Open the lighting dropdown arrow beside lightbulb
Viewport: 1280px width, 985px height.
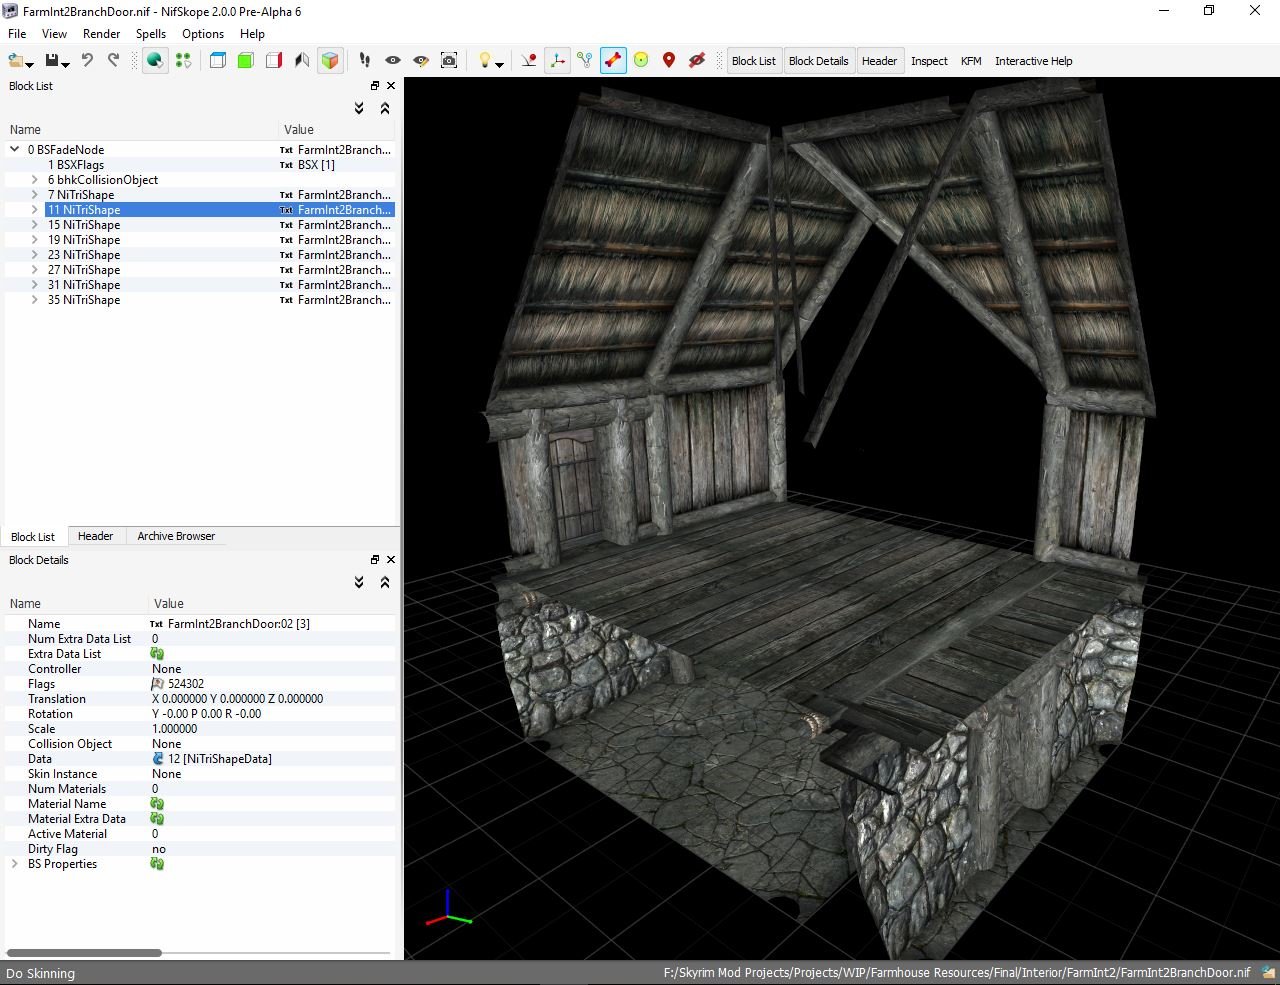point(499,64)
